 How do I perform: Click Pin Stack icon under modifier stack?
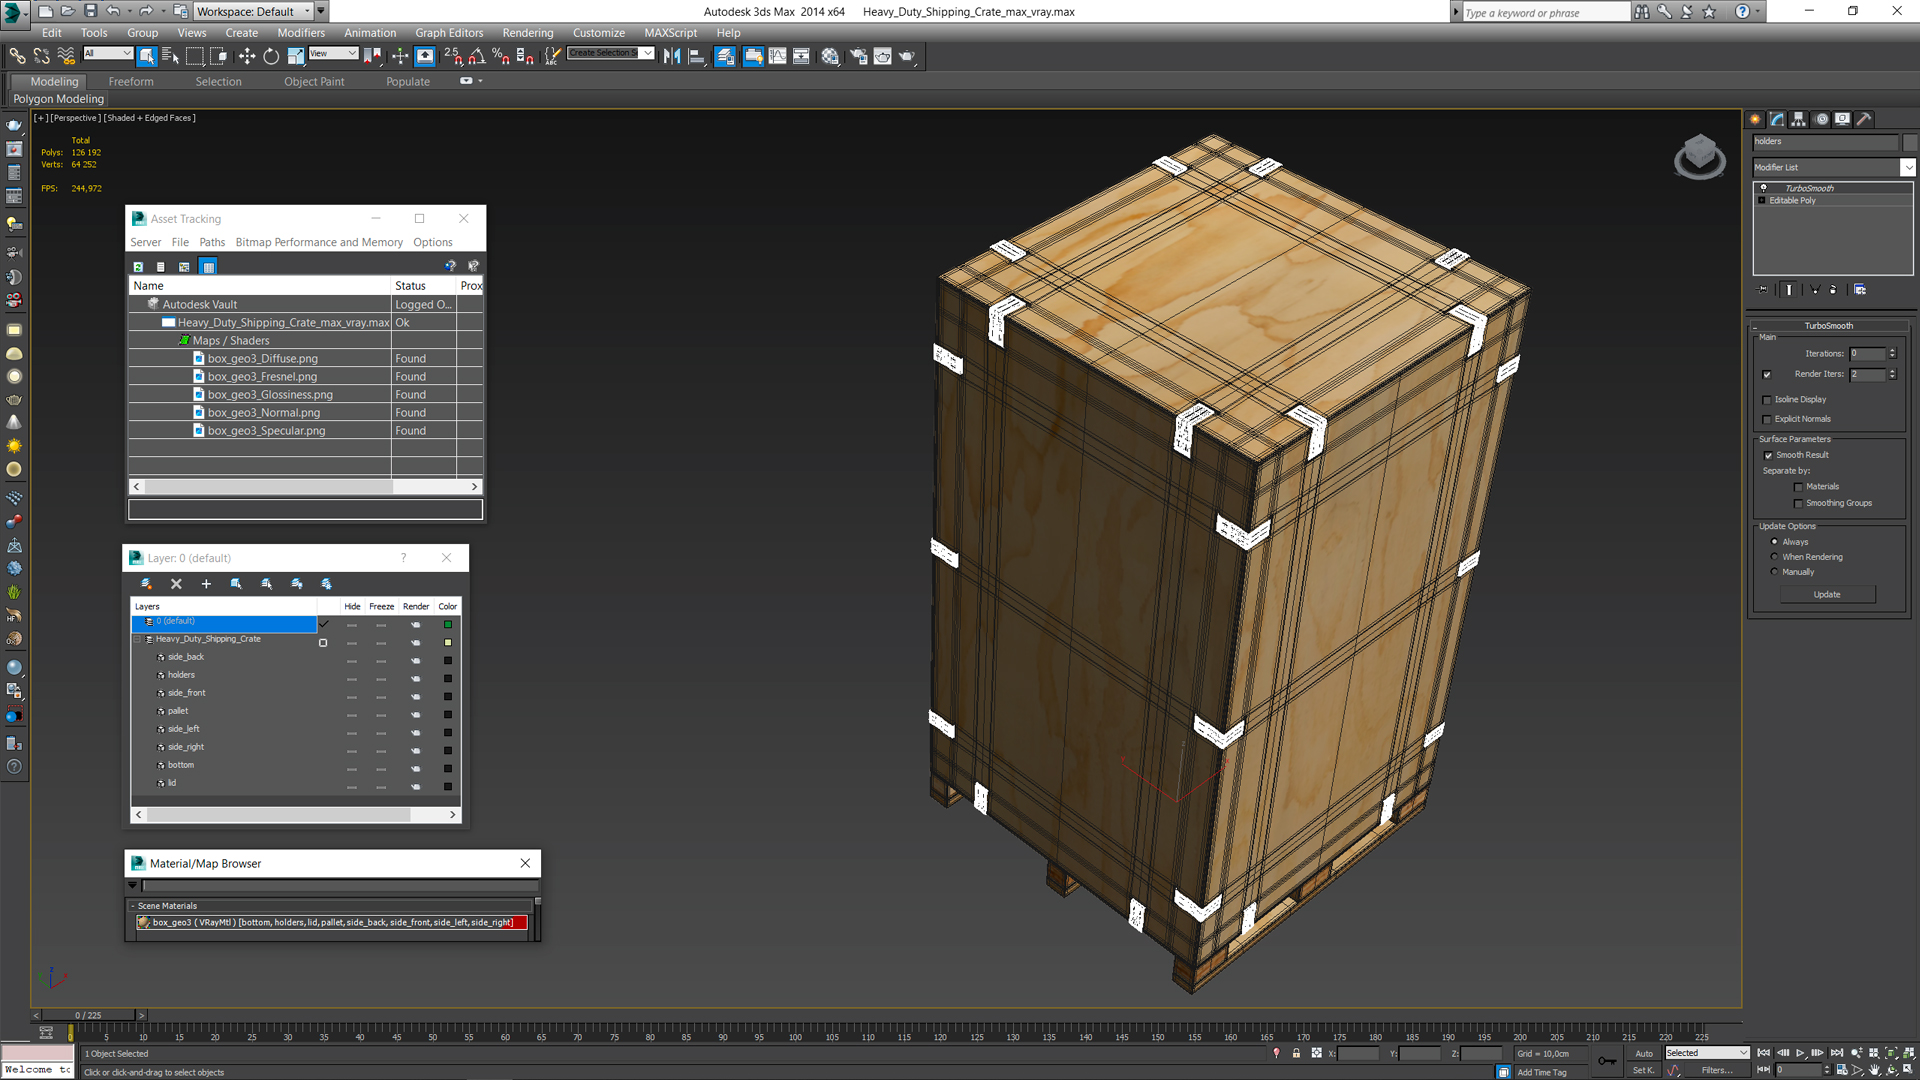point(1763,289)
